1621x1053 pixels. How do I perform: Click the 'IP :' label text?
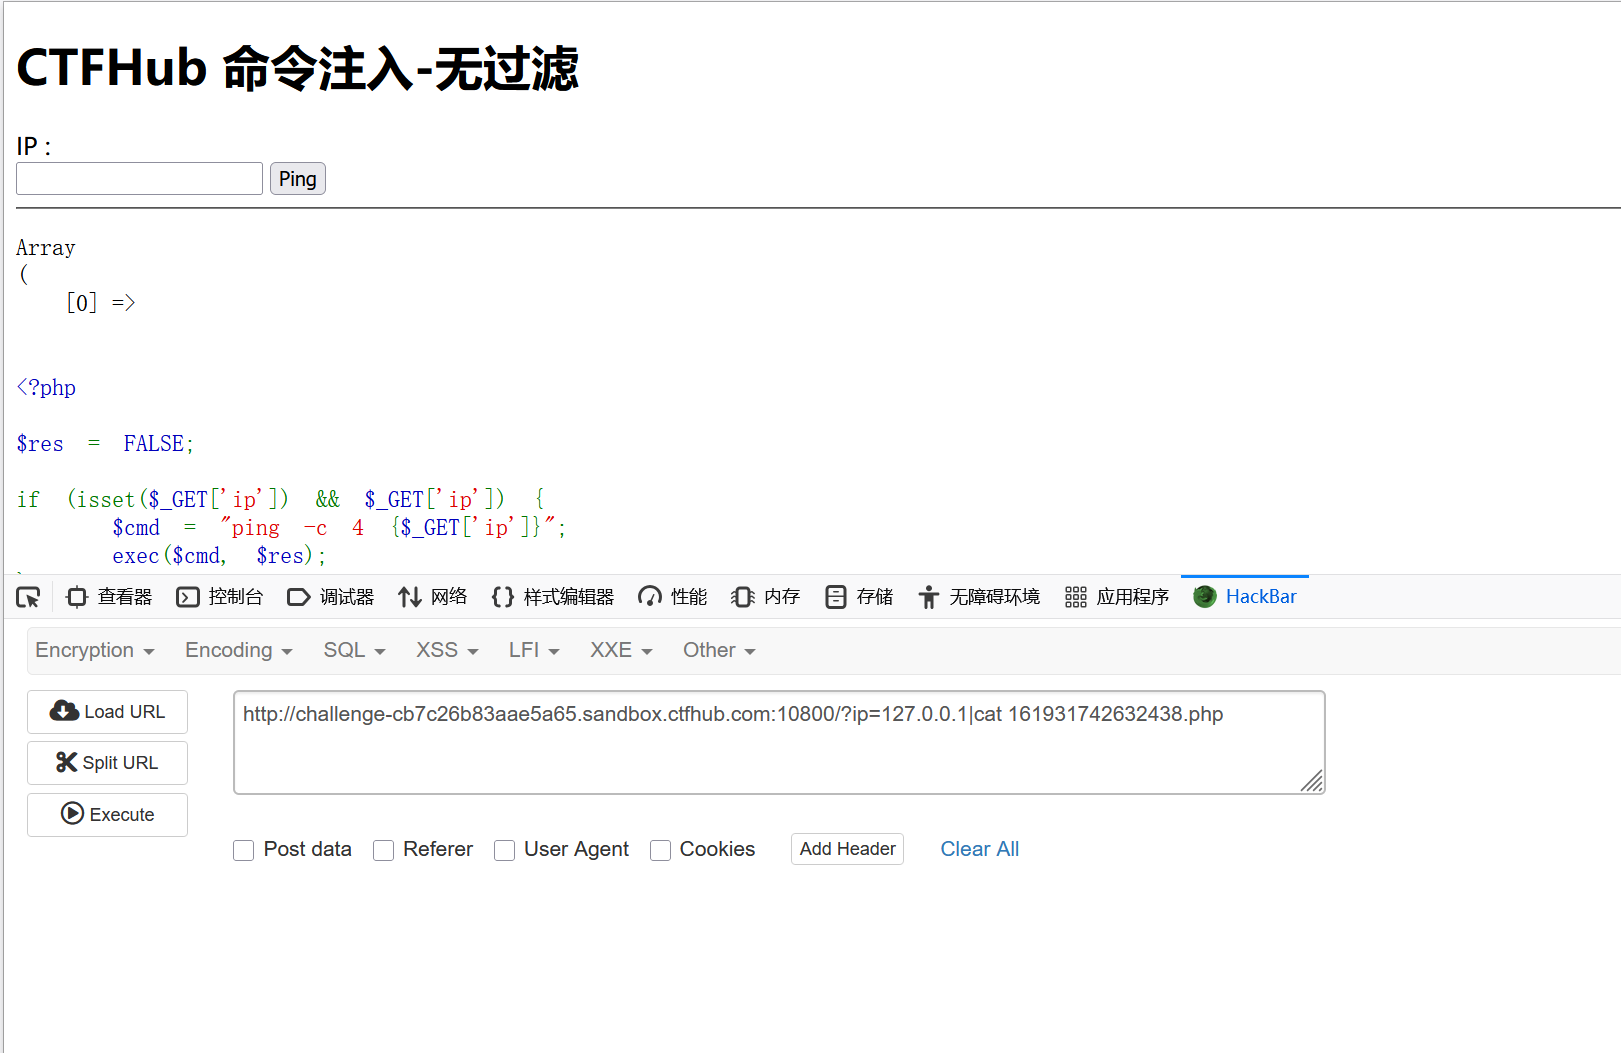34,147
